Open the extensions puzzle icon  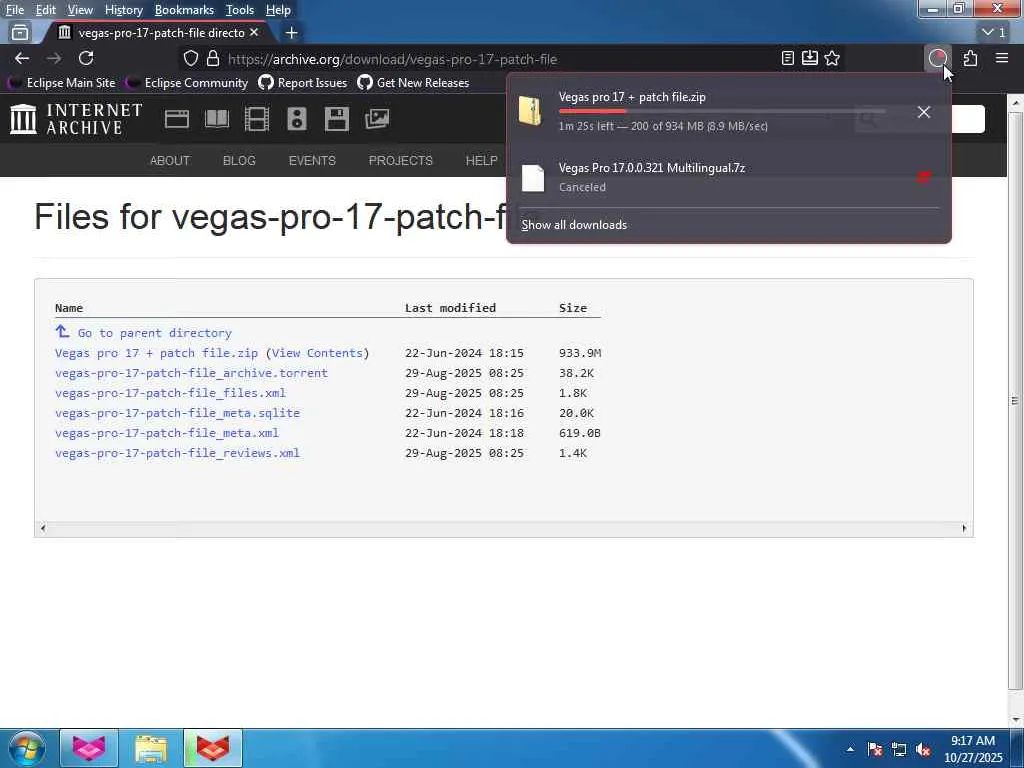(x=970, y=58)
